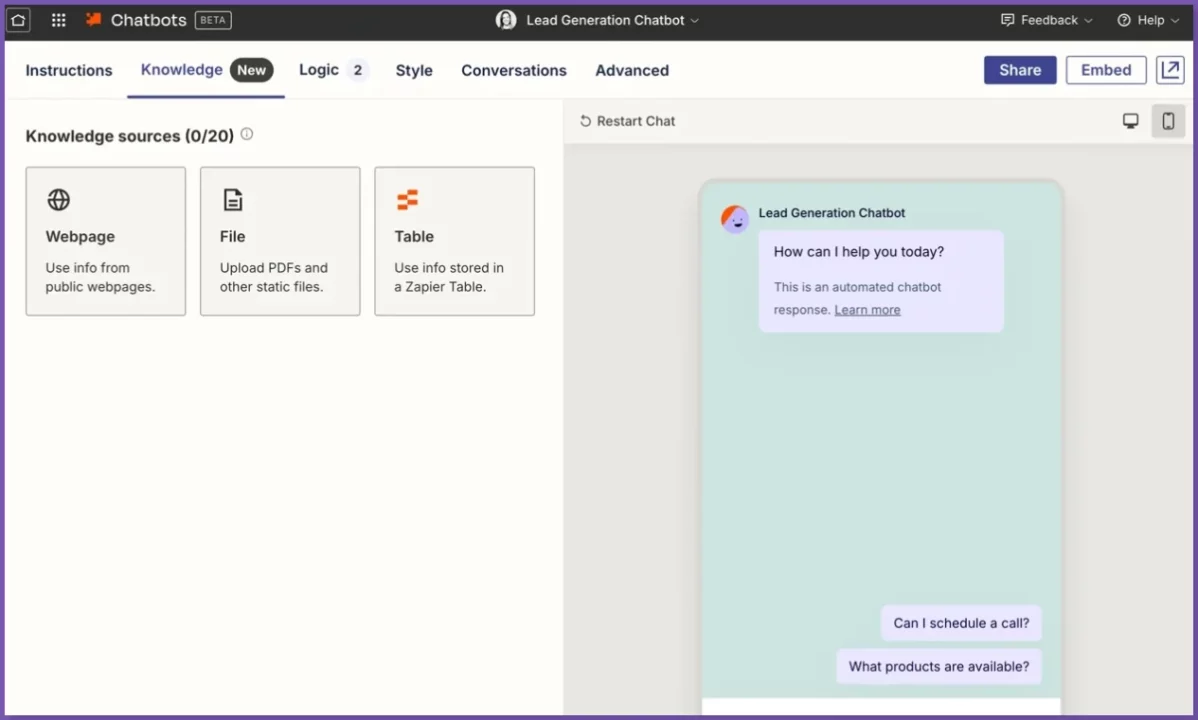The height and width of the screenshot is (720, 1198).
Task: Switch to the Logic tab
Action: pos(320,70)
